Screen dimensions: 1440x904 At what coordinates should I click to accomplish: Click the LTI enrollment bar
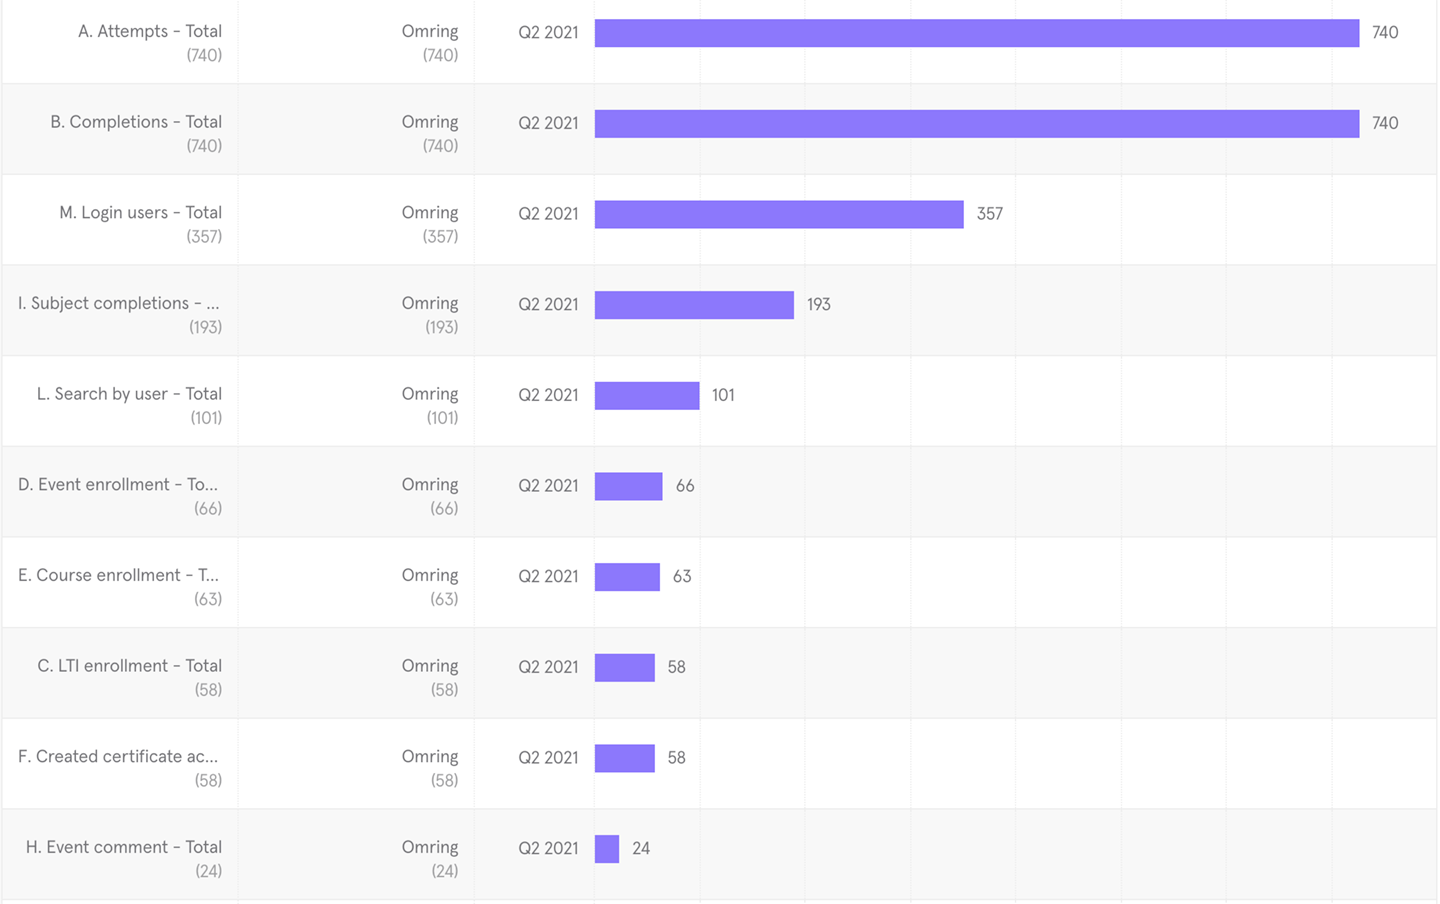624,668
